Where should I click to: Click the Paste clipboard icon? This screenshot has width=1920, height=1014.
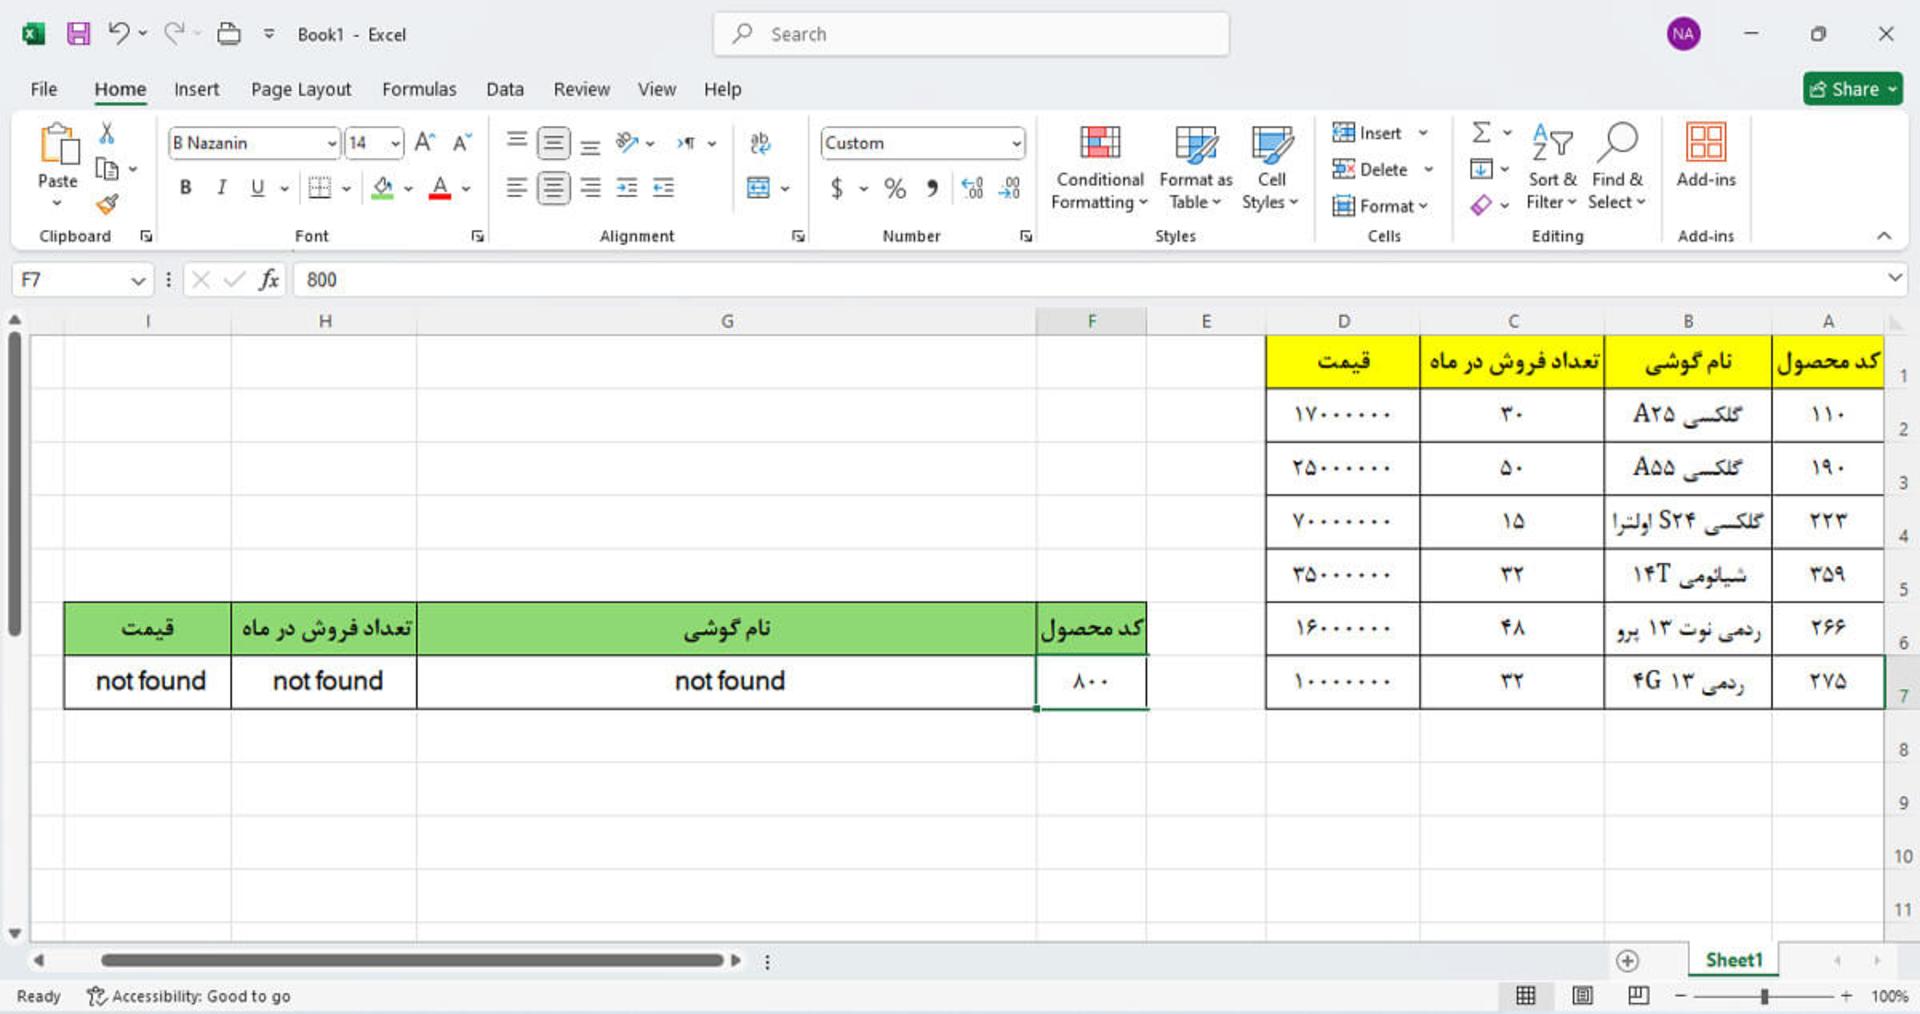pos(59,144)
